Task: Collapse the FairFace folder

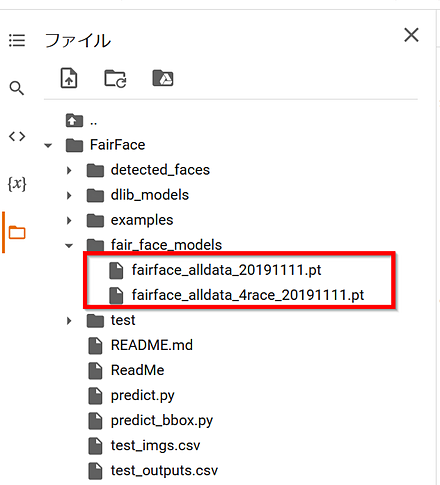Action: [48, 145]
